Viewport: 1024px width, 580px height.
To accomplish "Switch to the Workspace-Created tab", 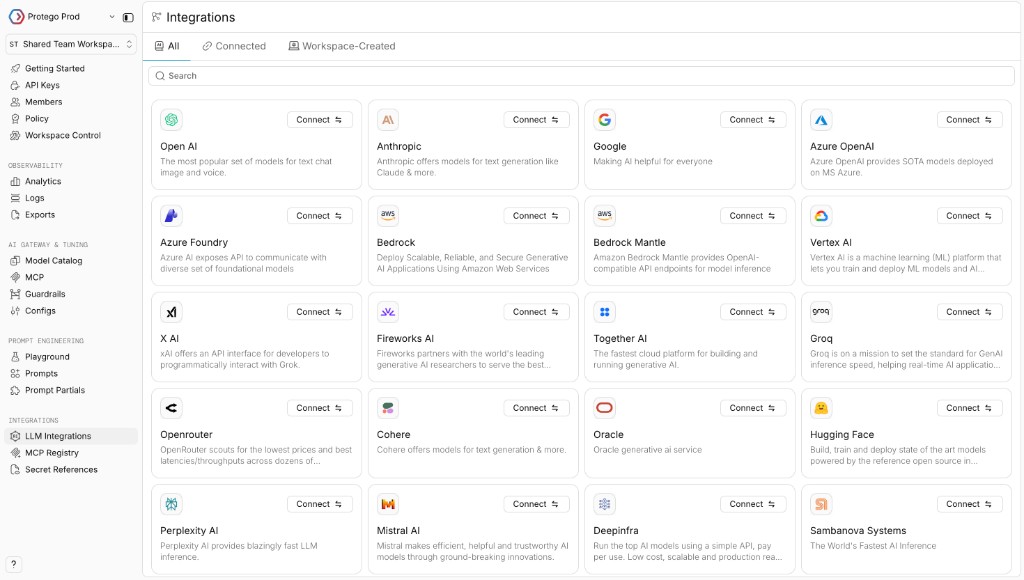I will 342,46.
